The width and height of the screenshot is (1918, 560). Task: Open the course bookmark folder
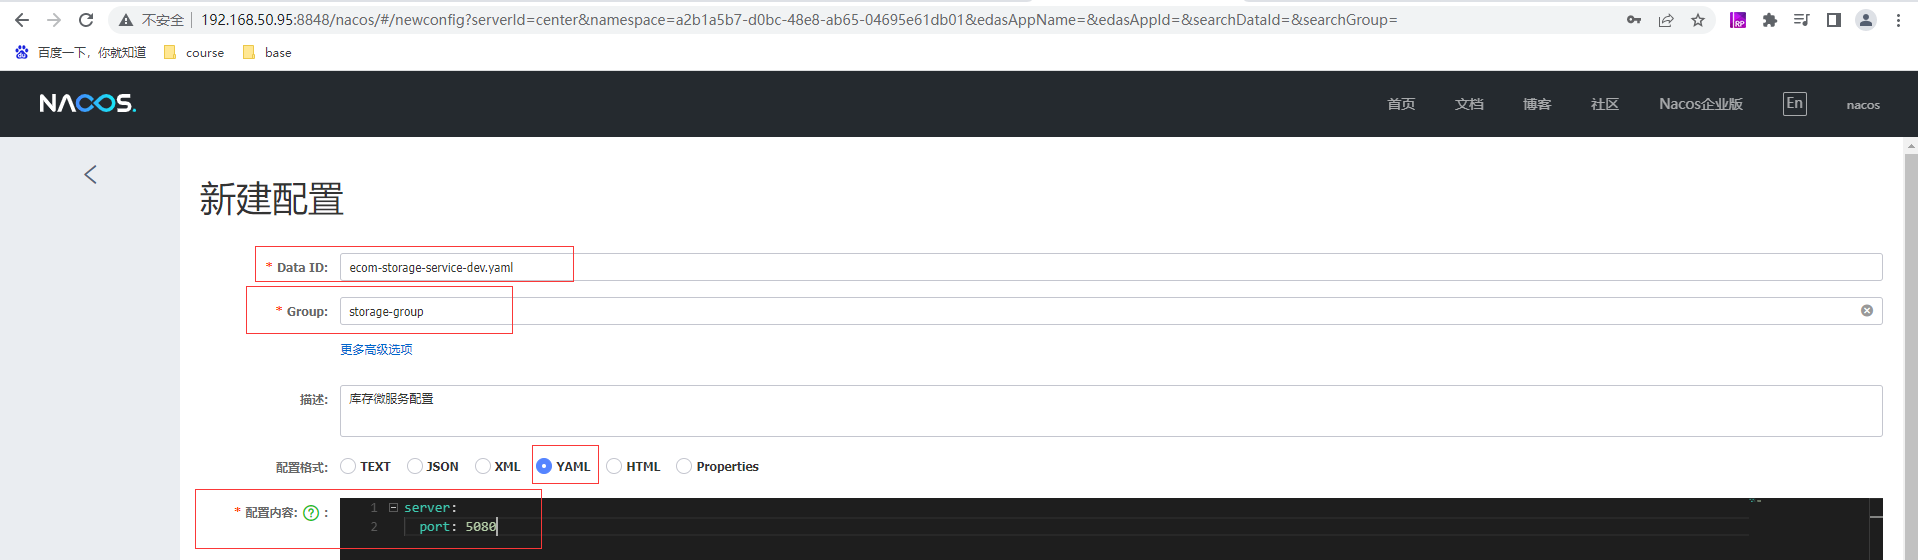pos(194,53)
